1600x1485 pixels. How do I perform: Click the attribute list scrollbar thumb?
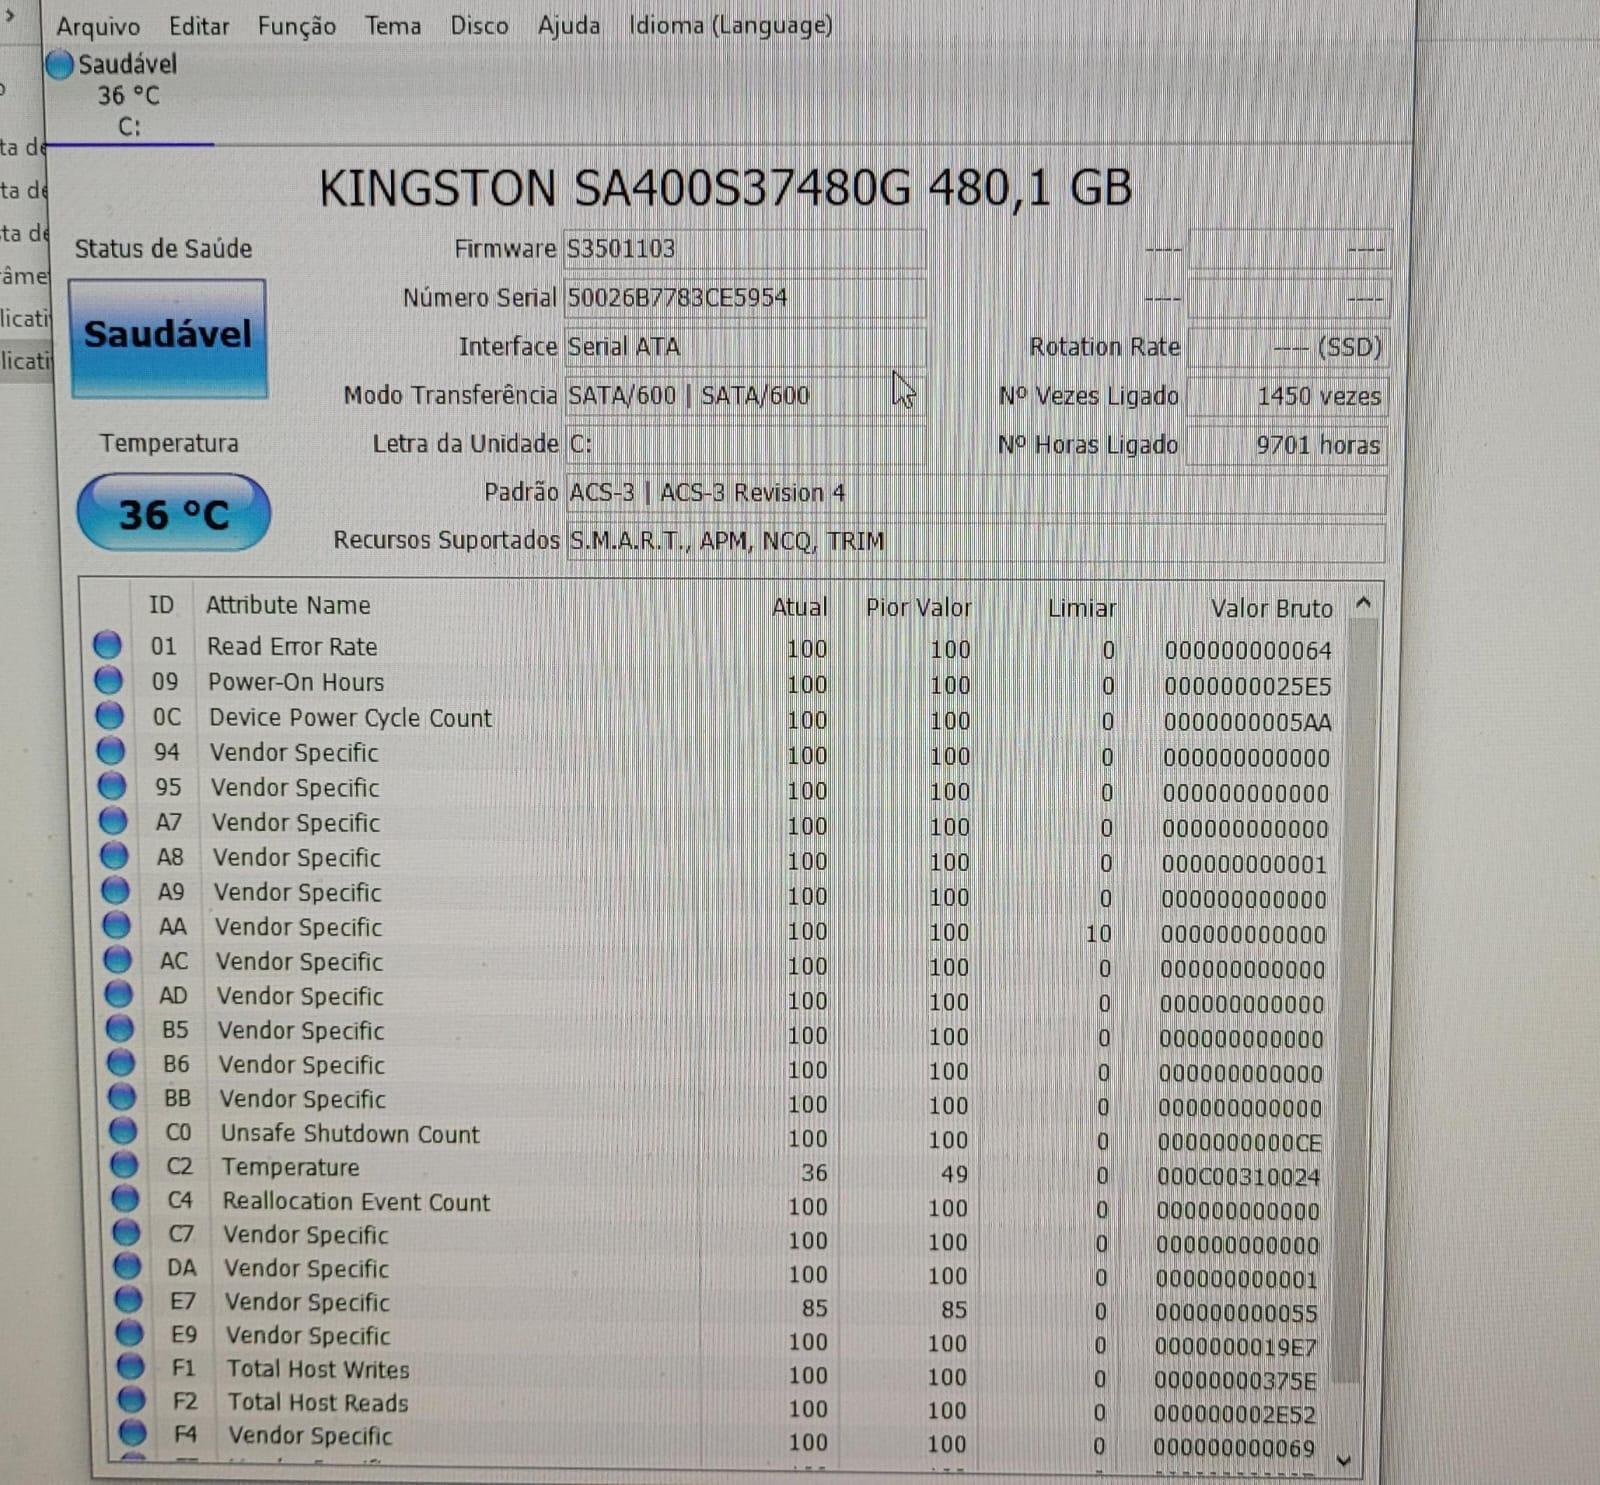1355,1000
